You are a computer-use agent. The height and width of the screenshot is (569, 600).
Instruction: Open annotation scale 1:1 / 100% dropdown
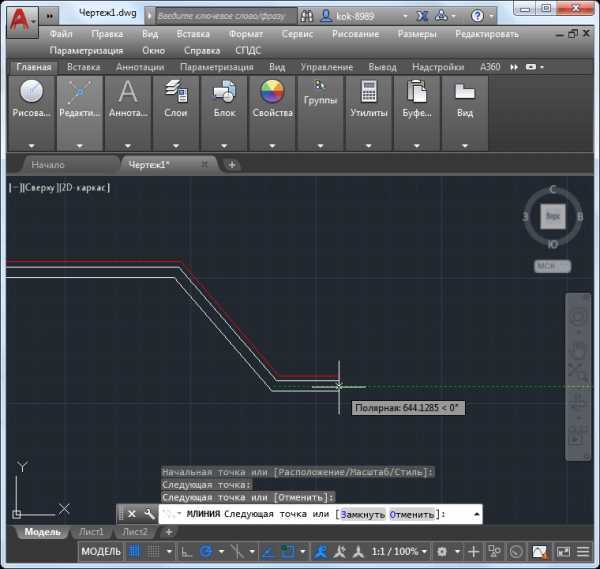pos(399,551)
